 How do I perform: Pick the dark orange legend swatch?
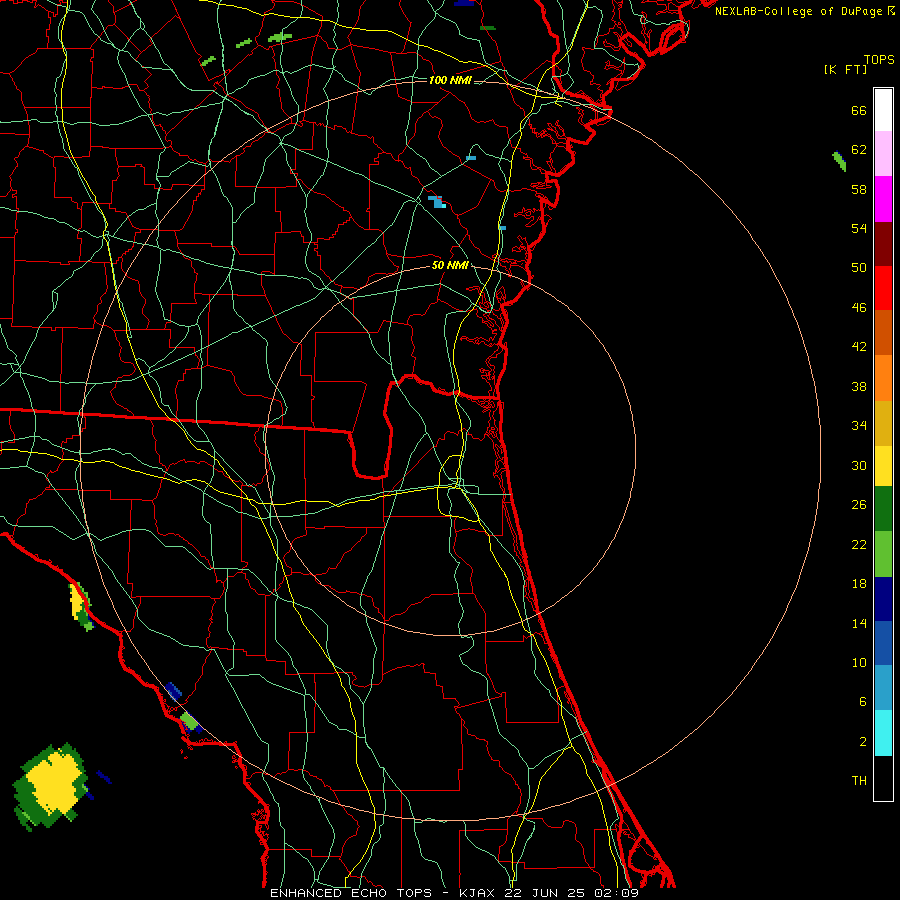point(883,333)
